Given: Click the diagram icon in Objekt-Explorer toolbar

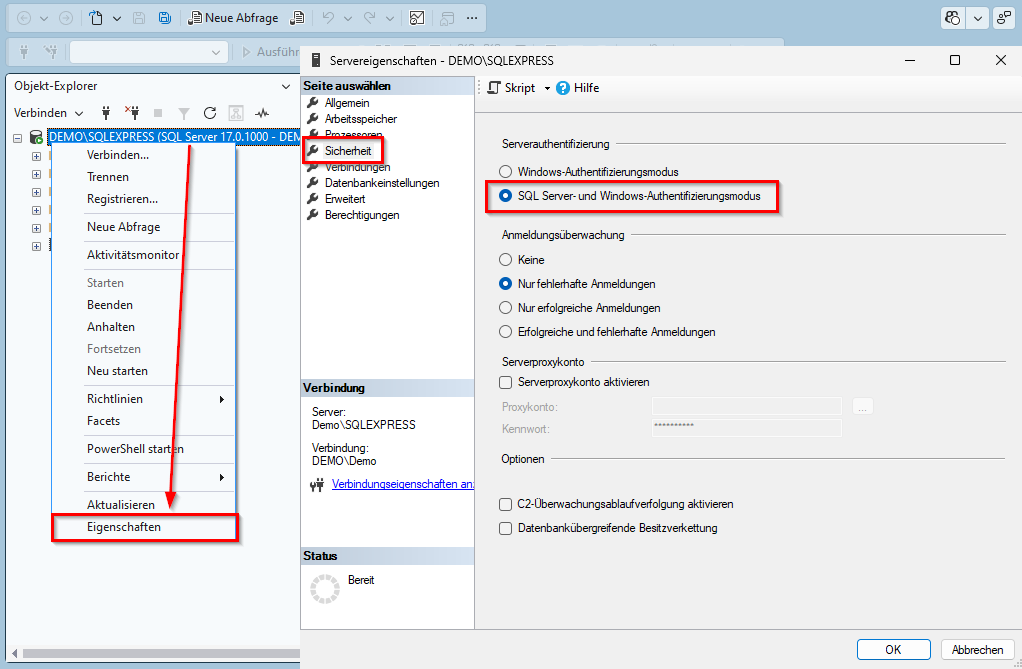Looking at the screenshot, I should (236, 113).
